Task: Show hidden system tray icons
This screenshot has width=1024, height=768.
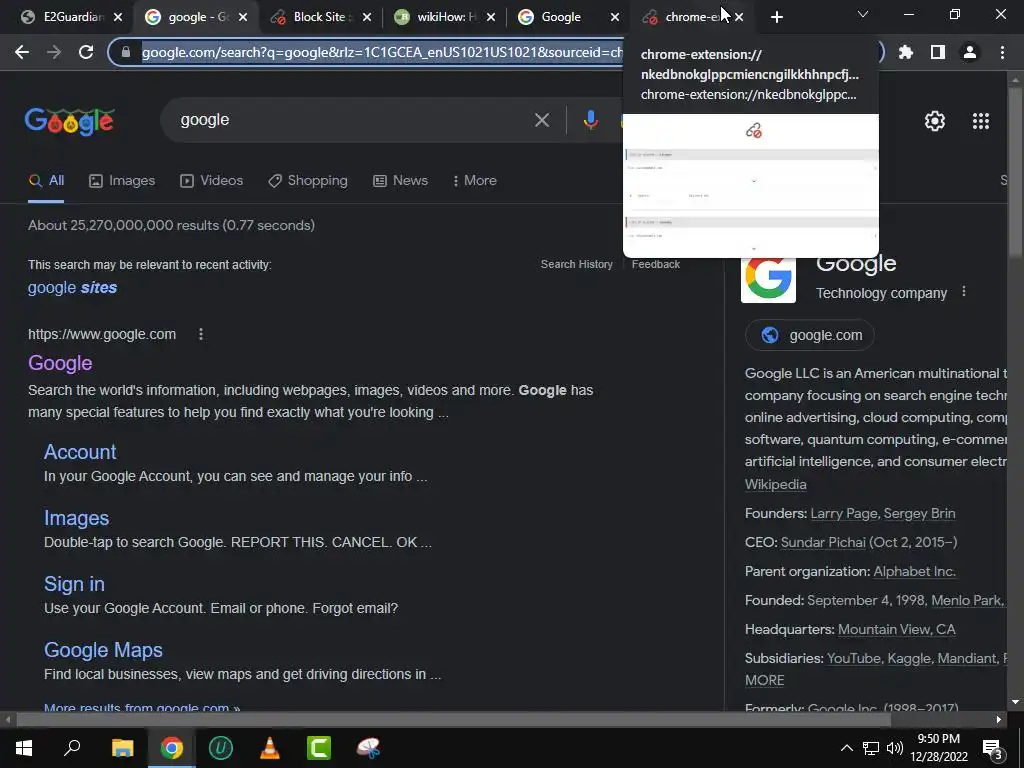Action: 846,748
